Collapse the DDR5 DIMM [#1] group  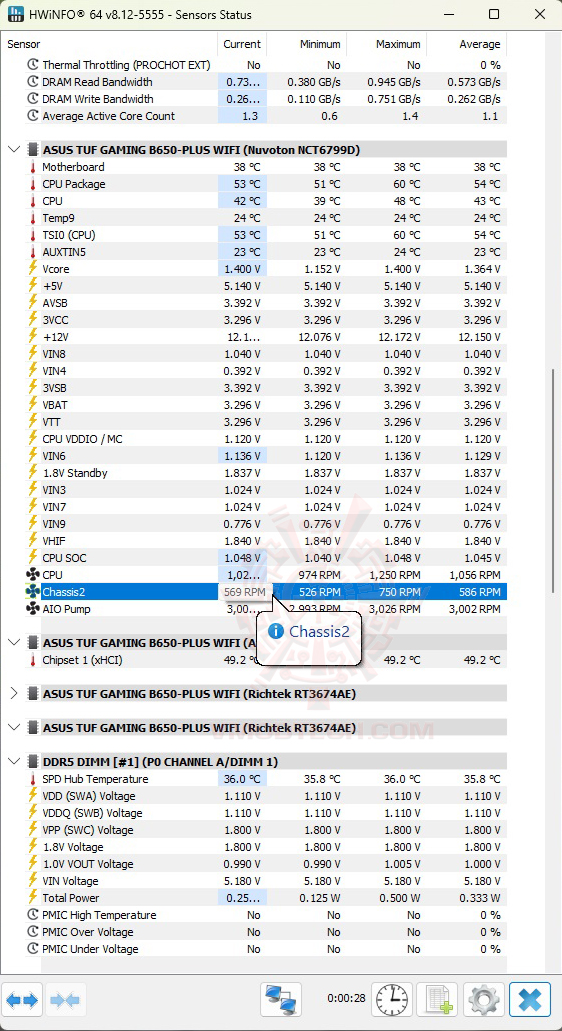click(x=14, y=761)
